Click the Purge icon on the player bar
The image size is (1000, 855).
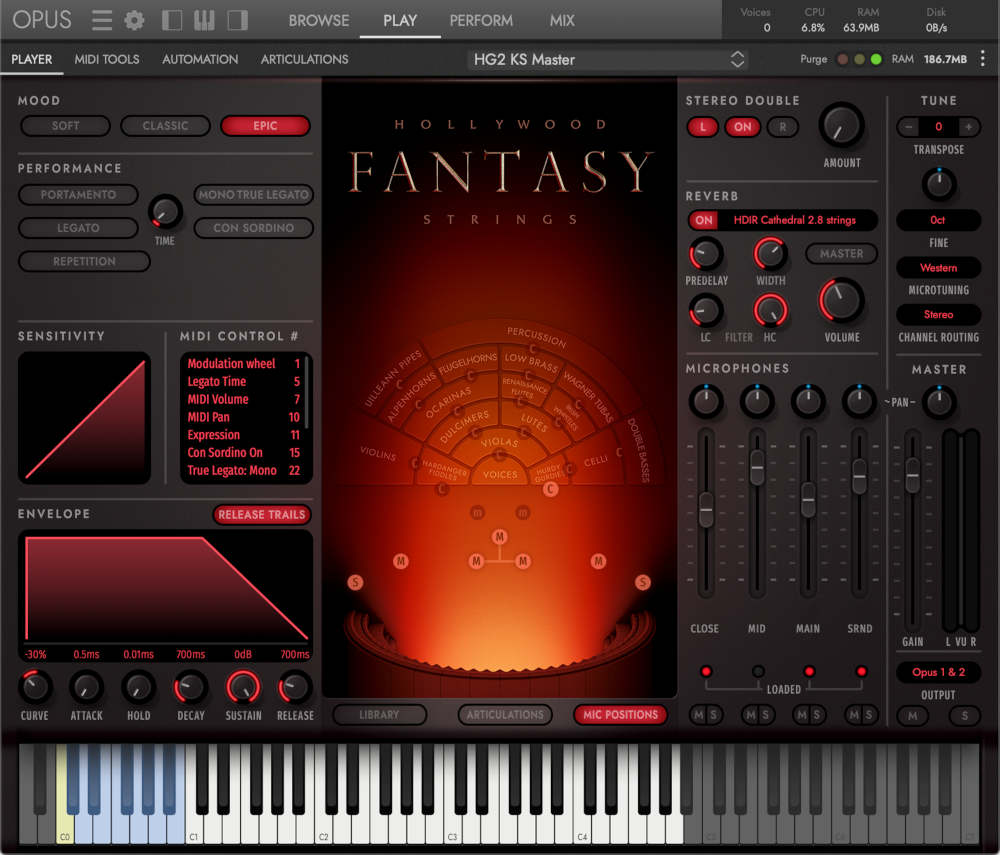click(812, 59)
